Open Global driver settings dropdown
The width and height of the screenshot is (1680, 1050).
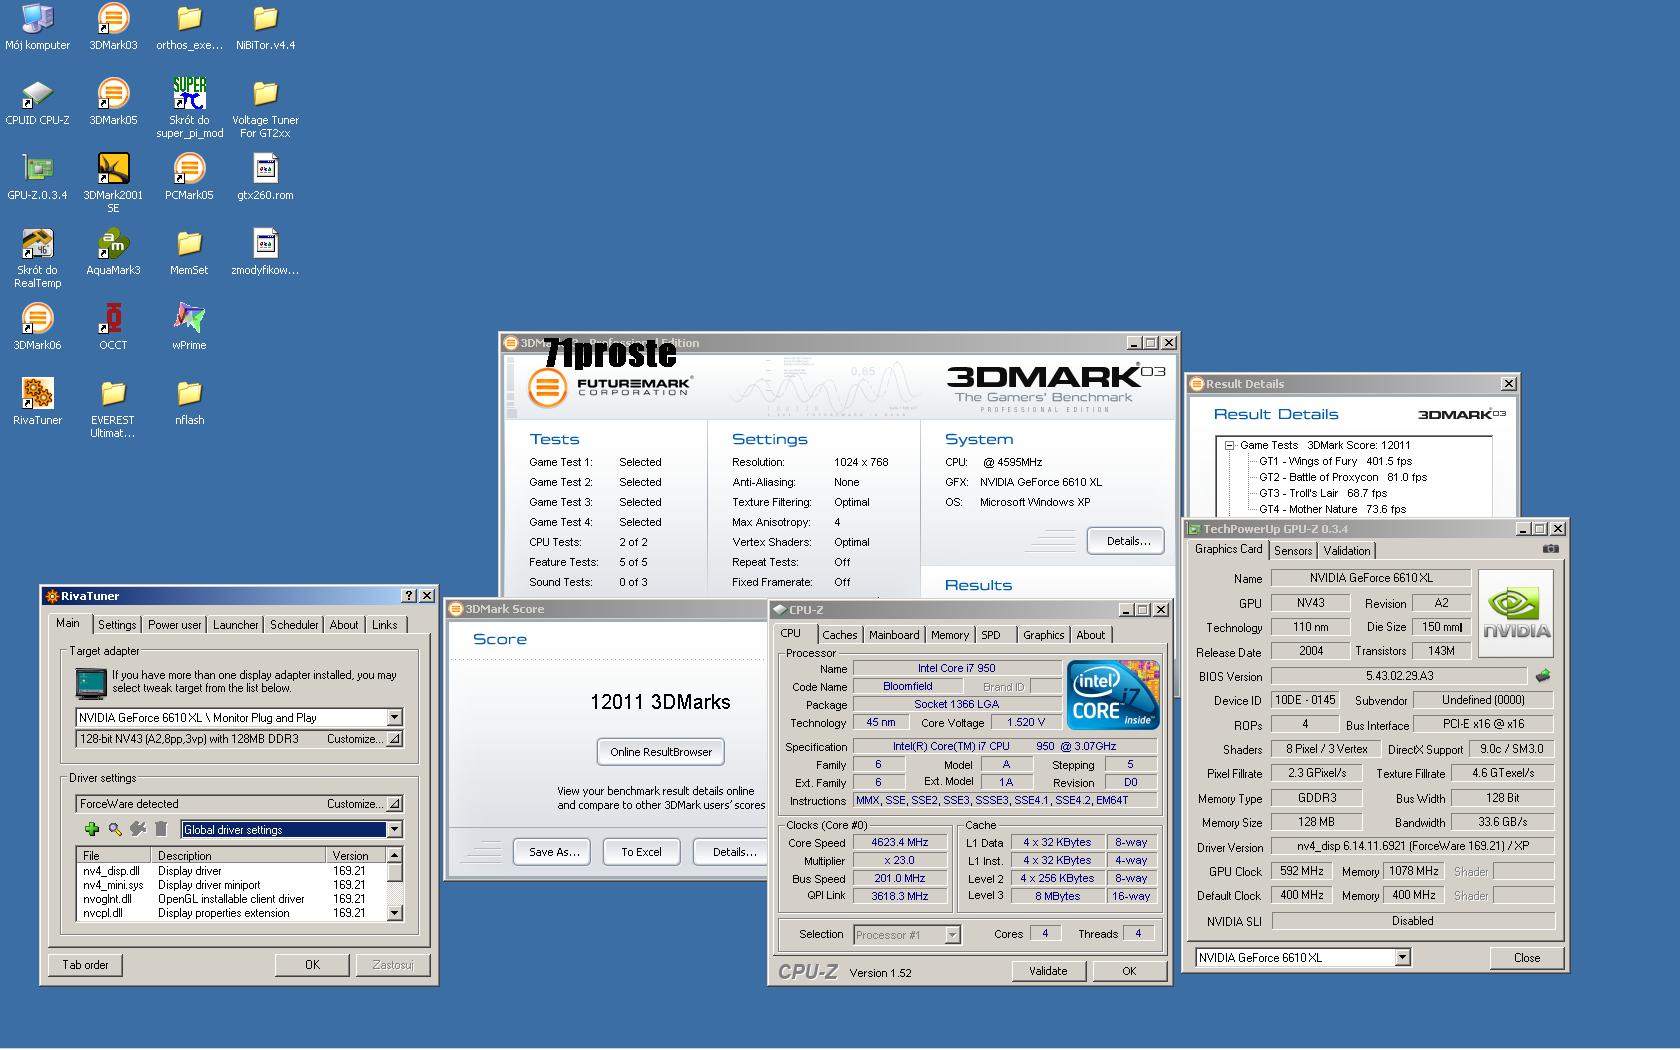pyautogui.click(x=394, y=829)
